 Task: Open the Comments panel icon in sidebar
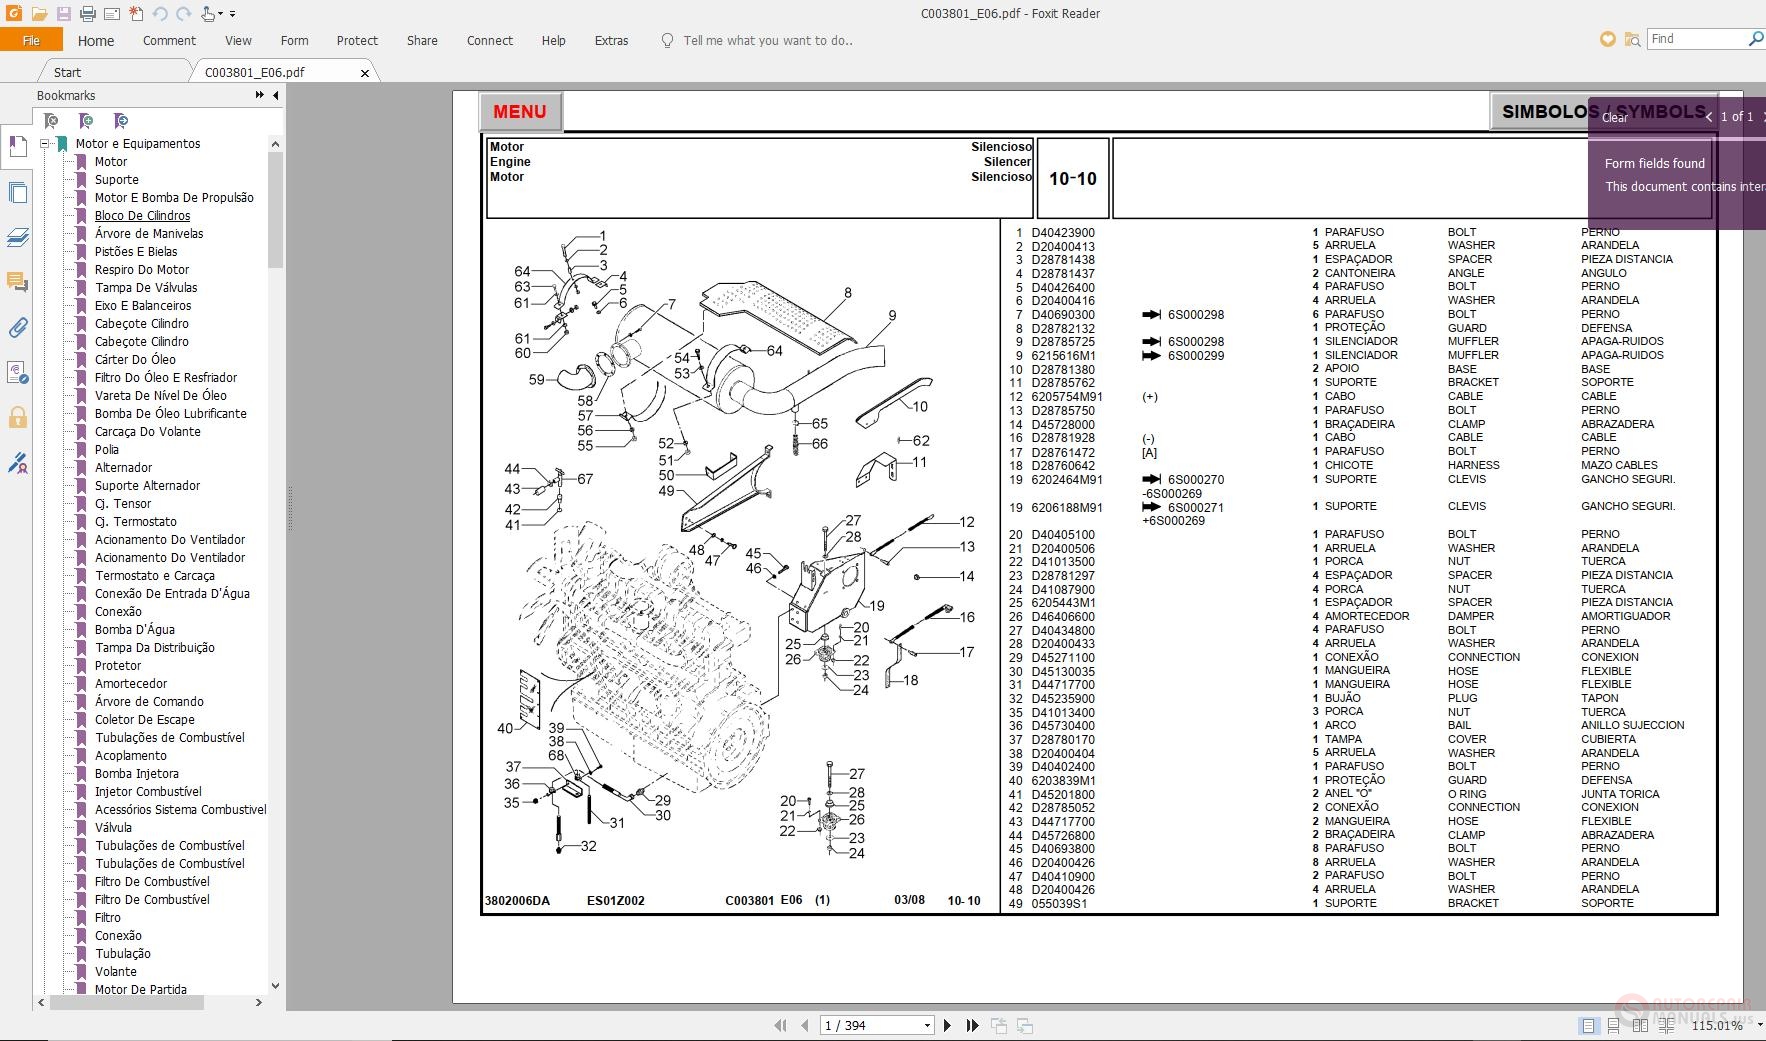(x=17, y=282)
